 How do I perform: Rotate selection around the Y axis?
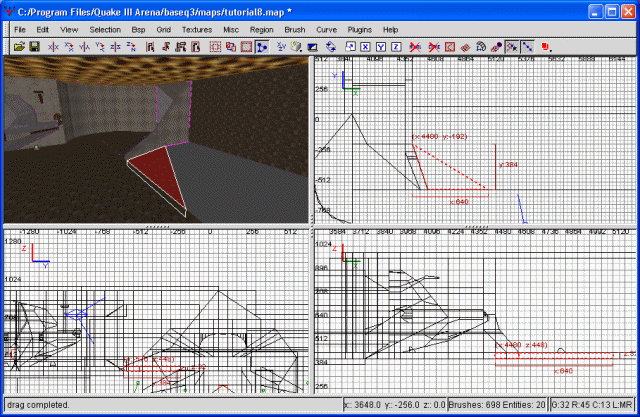100,47
